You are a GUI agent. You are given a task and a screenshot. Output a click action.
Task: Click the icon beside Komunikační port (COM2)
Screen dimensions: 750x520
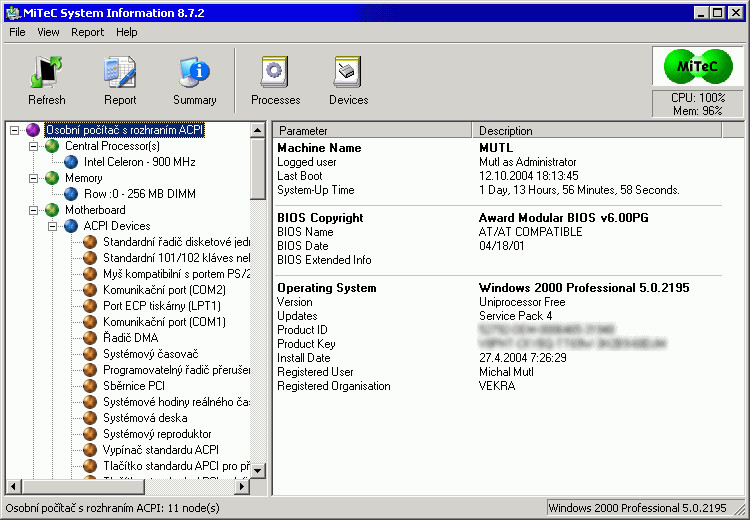click(90, 290)
